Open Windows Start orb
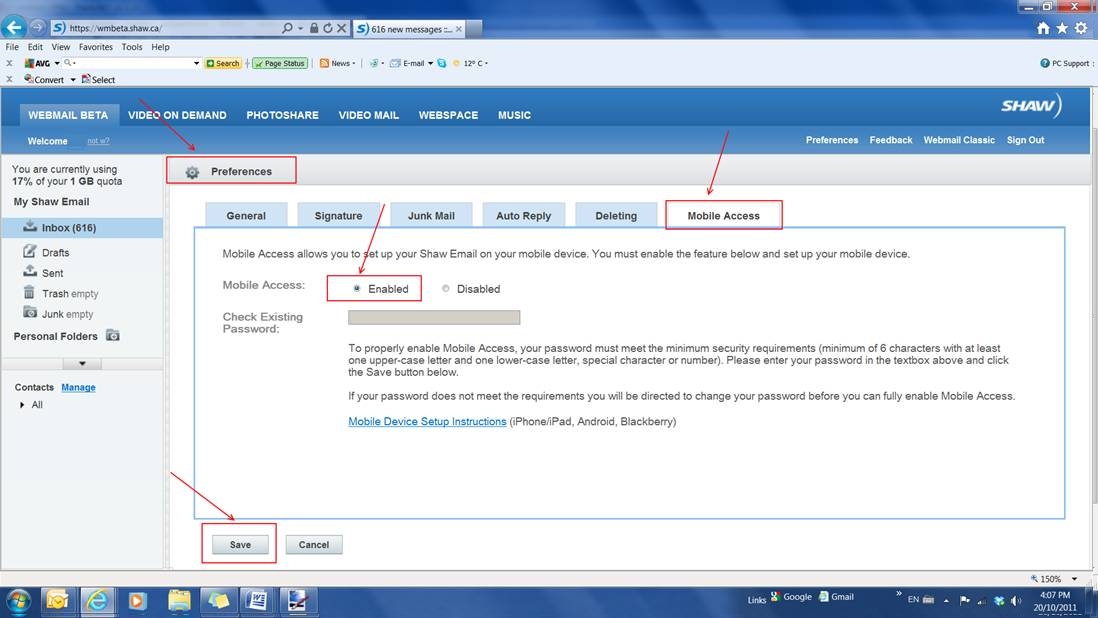Image resolution: width=1098 pixels, height=618 pixels. click(x=18, y=602)
